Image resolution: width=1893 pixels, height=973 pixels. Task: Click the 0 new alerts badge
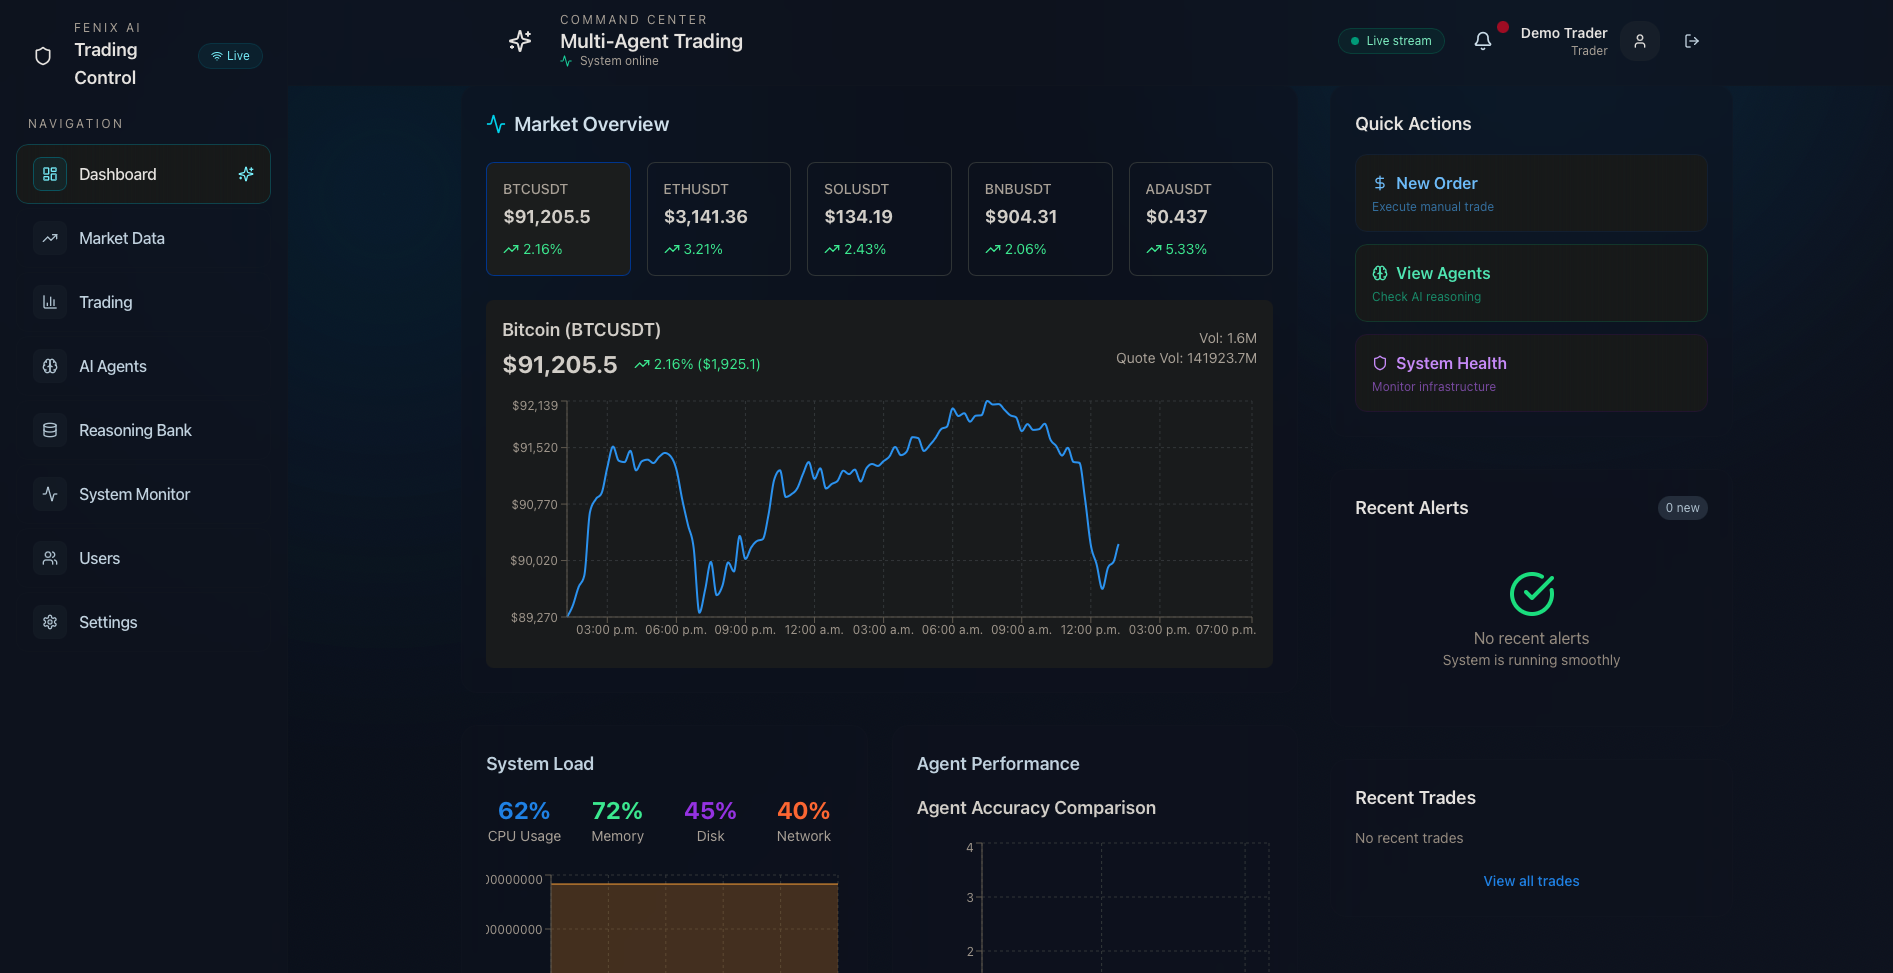1682,508
